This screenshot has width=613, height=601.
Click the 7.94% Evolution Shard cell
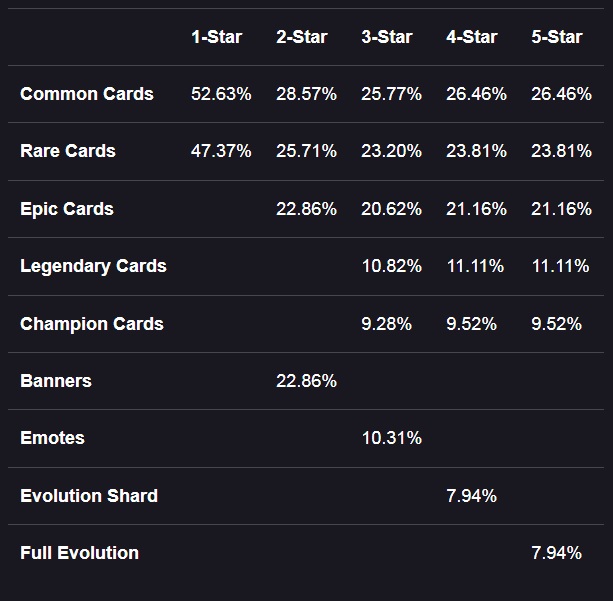point(471,496)
